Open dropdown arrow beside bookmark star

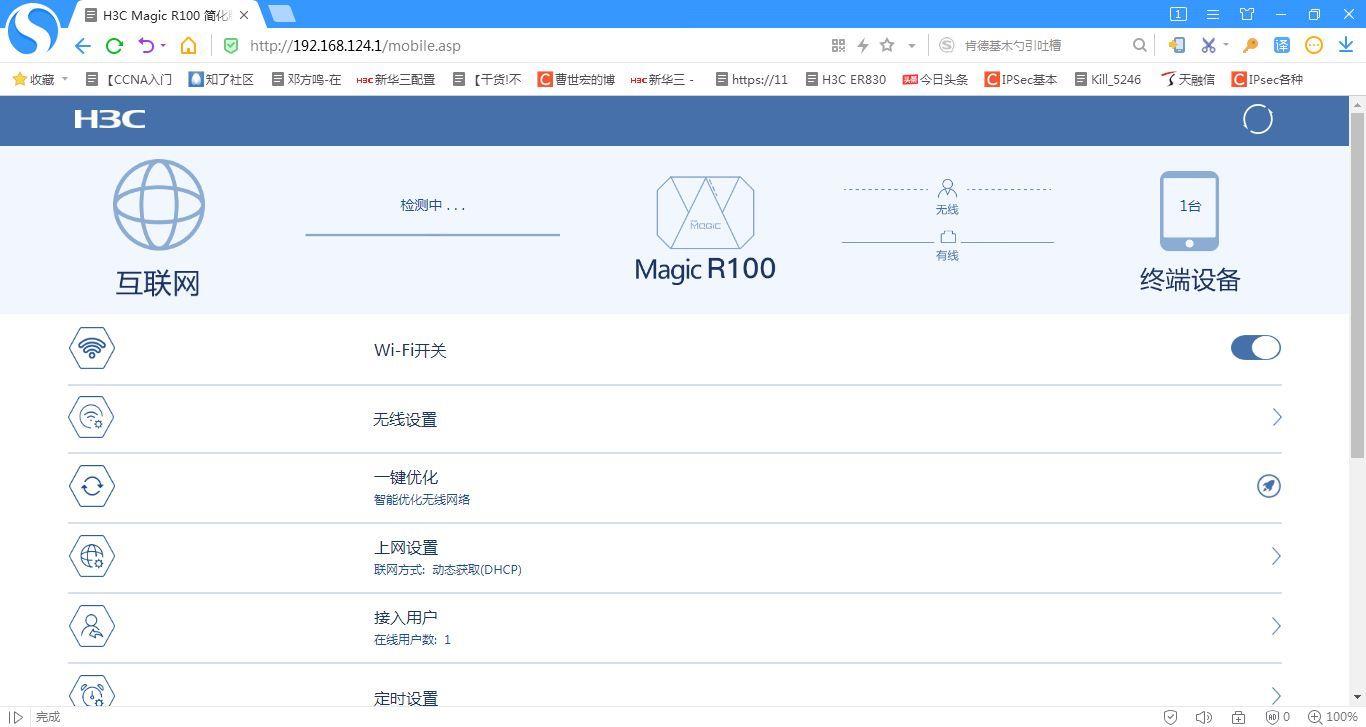coord(911,45)
